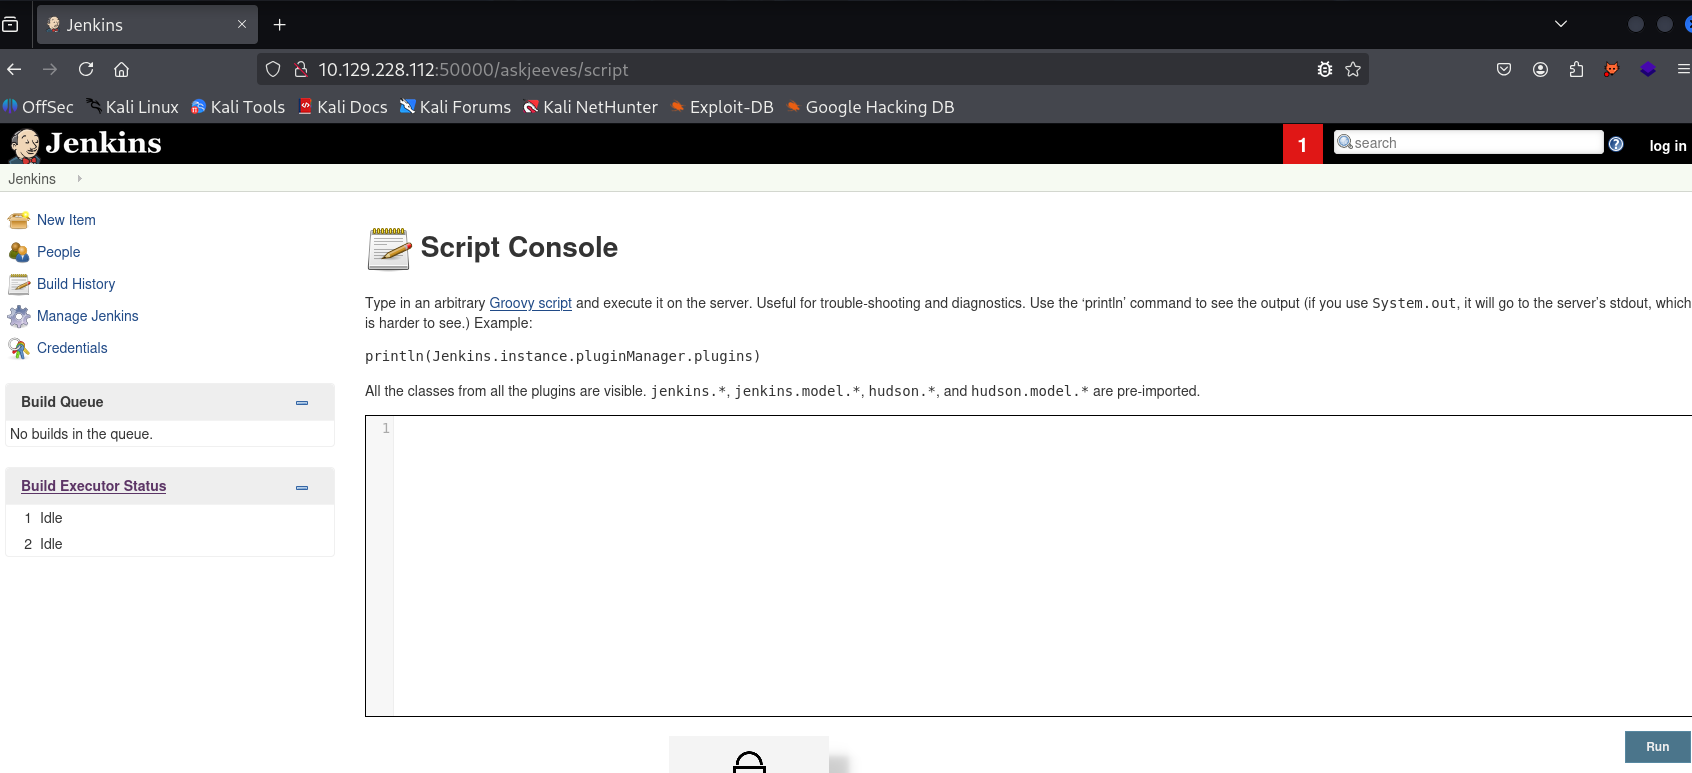
Task: Click the purple extension icon in toolbar
Action: click(1648, 69)
